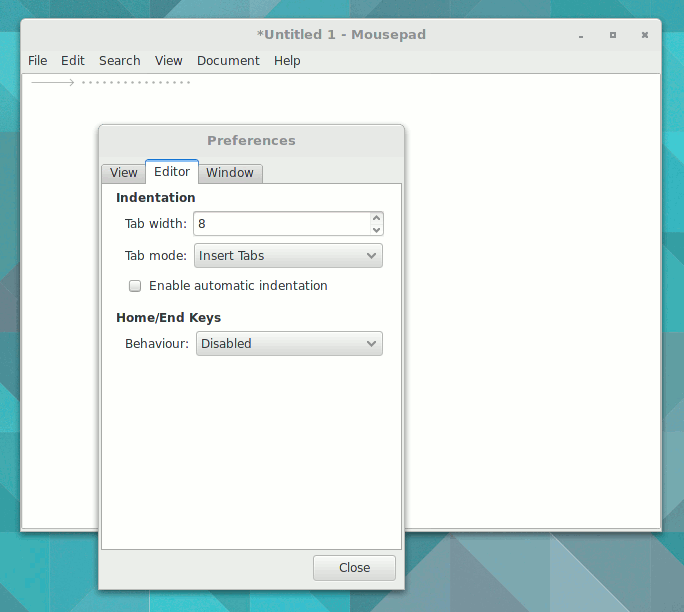Minimize the Mousepad window
The image size is (684, 612).
(581, 35)
